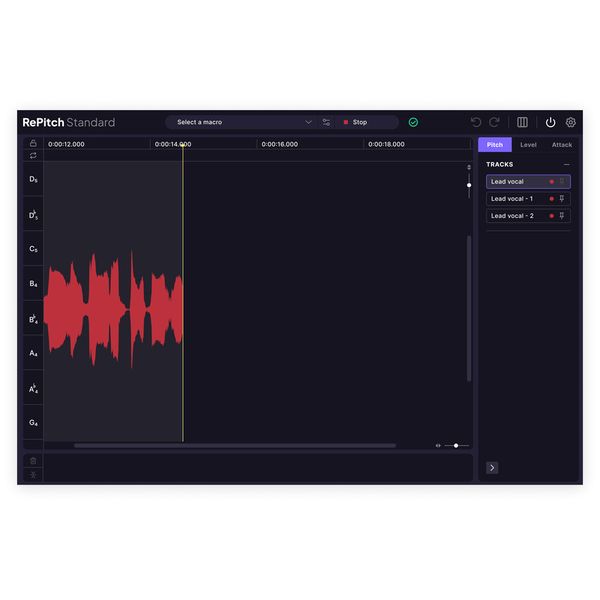Toggle the plugin power button
The image size is (600, 600).
click(x=550, y=122)
